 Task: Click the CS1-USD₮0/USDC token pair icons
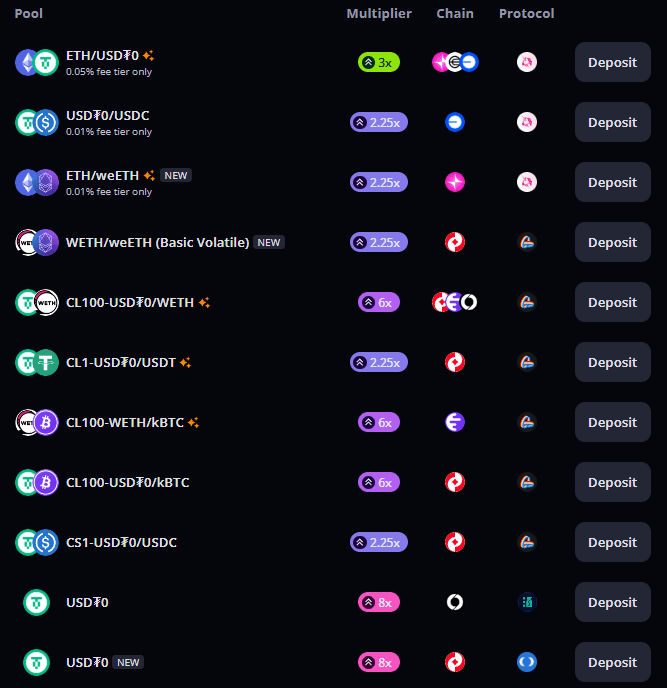point(37,542)
